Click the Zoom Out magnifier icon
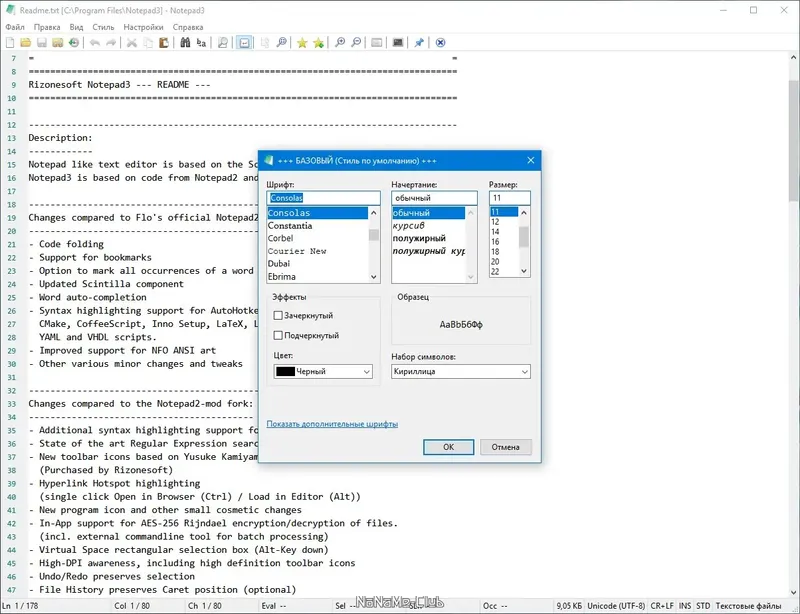800x614 pixels. point(356,43)
